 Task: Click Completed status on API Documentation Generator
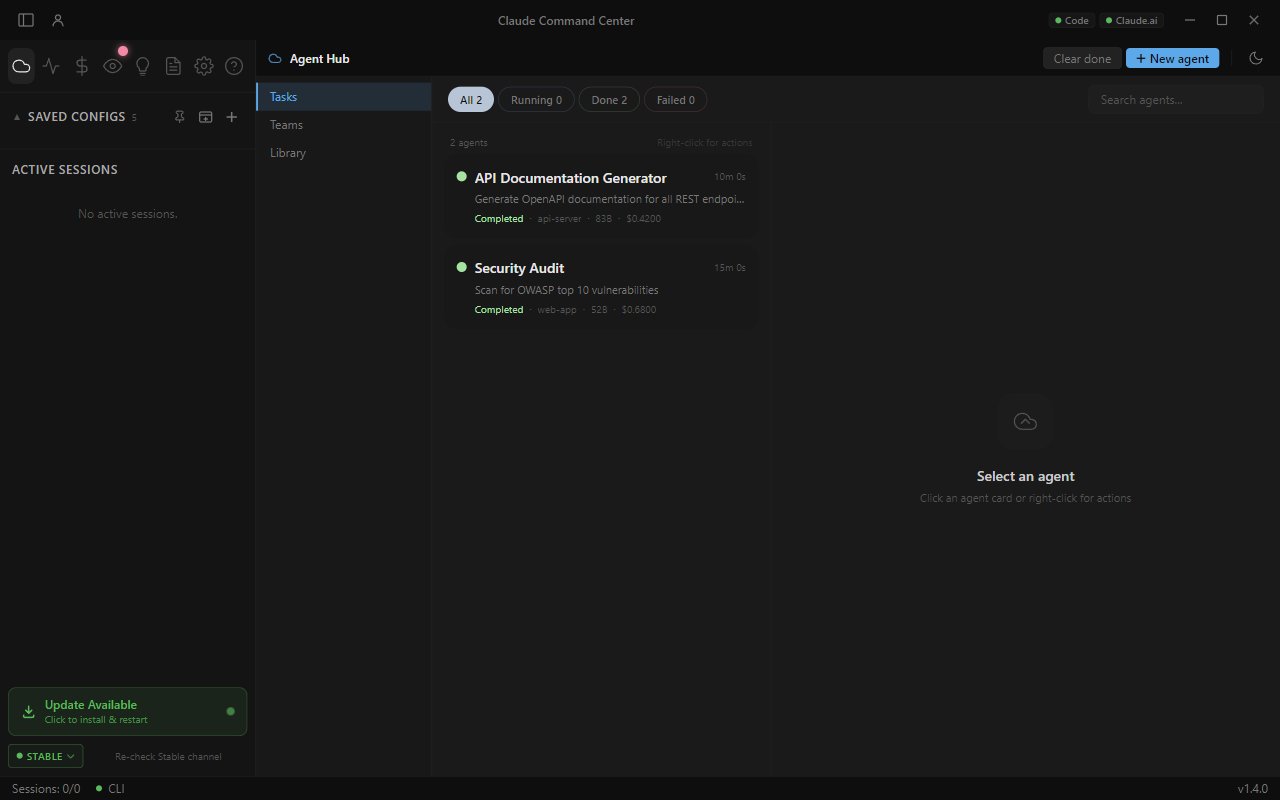[x=499, y=219]
